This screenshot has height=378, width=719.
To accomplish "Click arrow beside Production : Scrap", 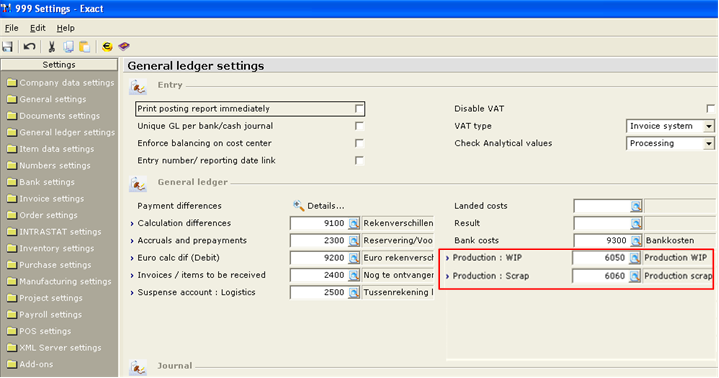I will click(x=448, y=277).
